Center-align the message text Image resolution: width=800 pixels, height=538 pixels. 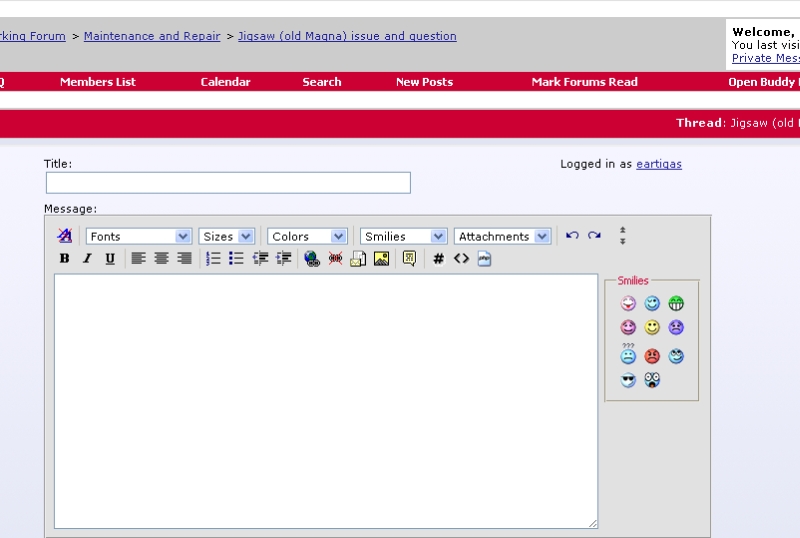161,258
